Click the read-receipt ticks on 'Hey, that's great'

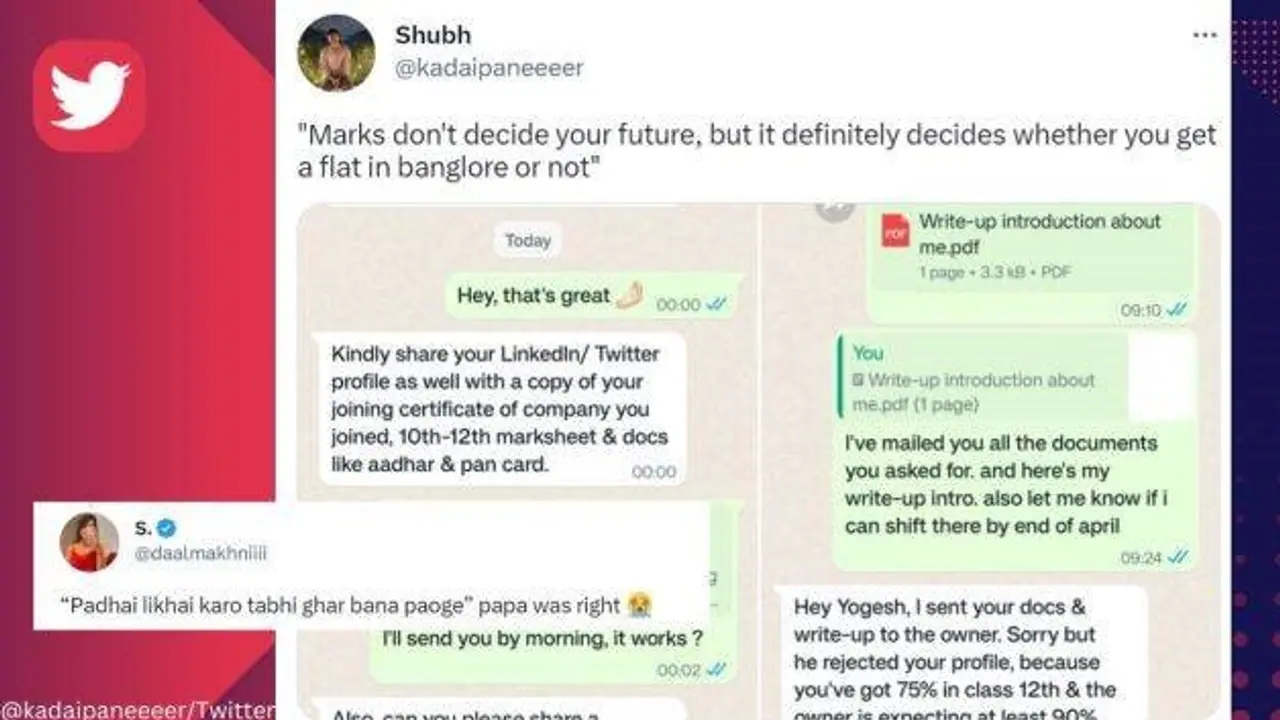(x=717, y=305)
